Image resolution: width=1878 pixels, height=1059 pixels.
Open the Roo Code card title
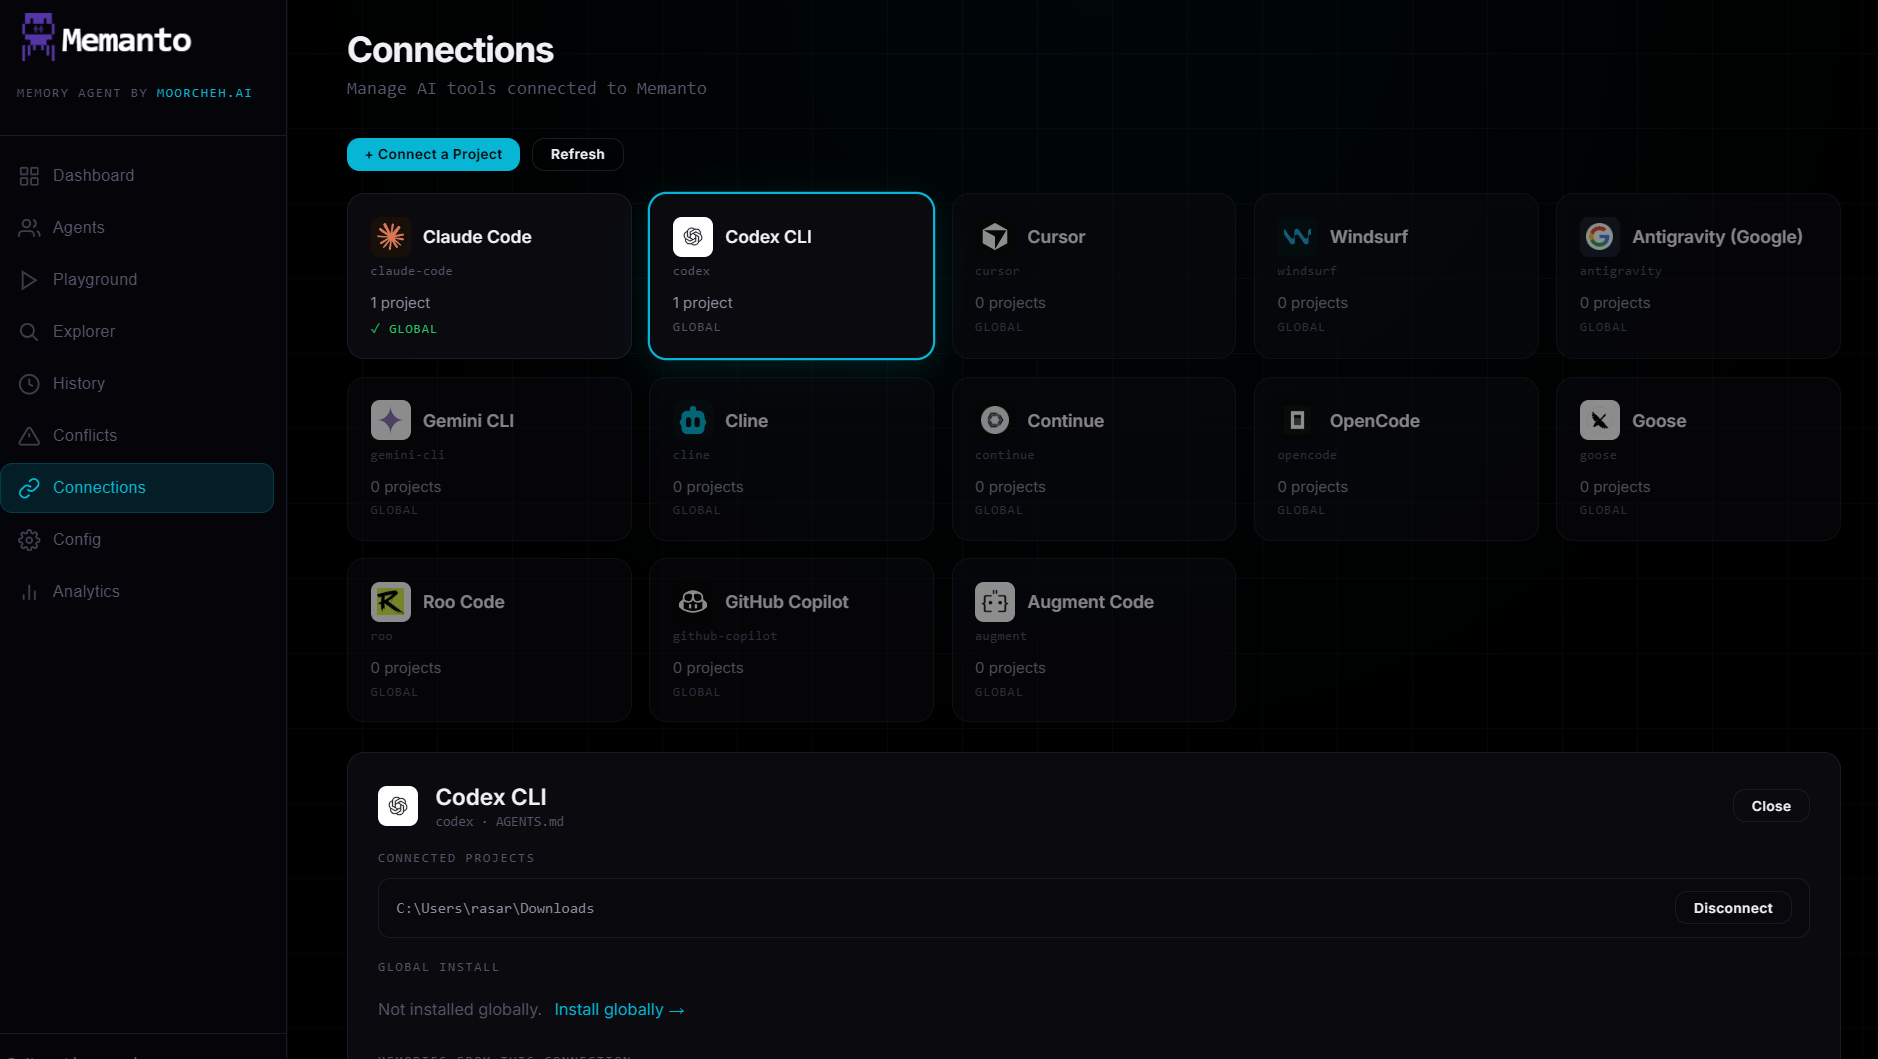point(463,602)
